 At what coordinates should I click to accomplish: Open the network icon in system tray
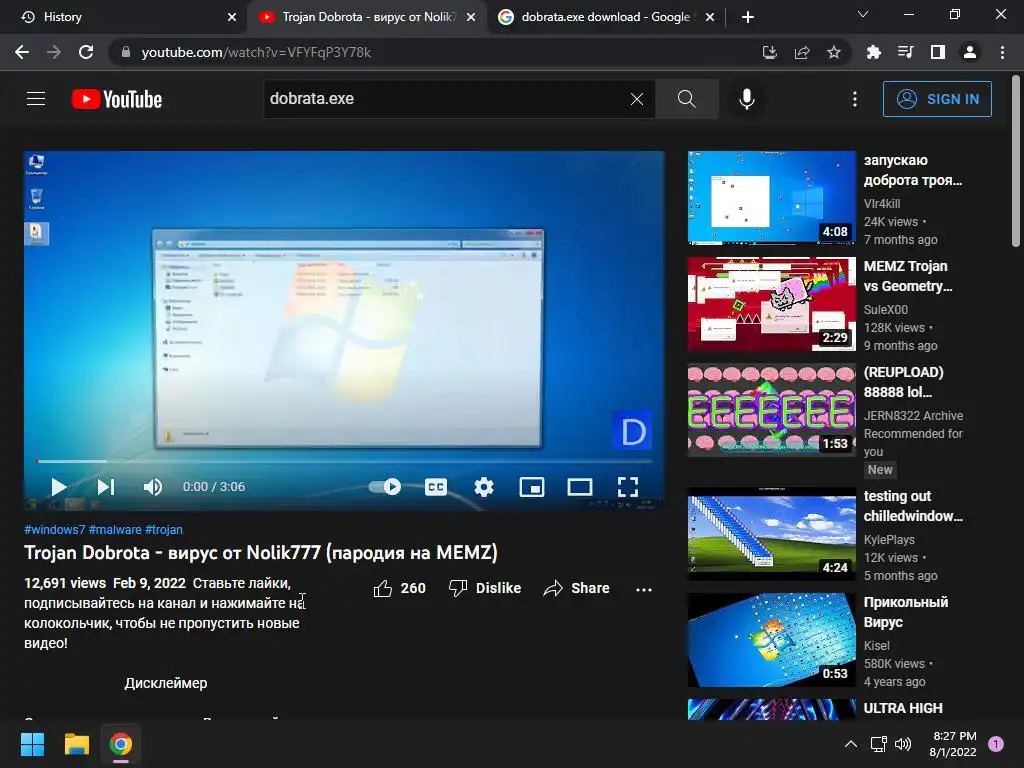click(x=878, y=744)
